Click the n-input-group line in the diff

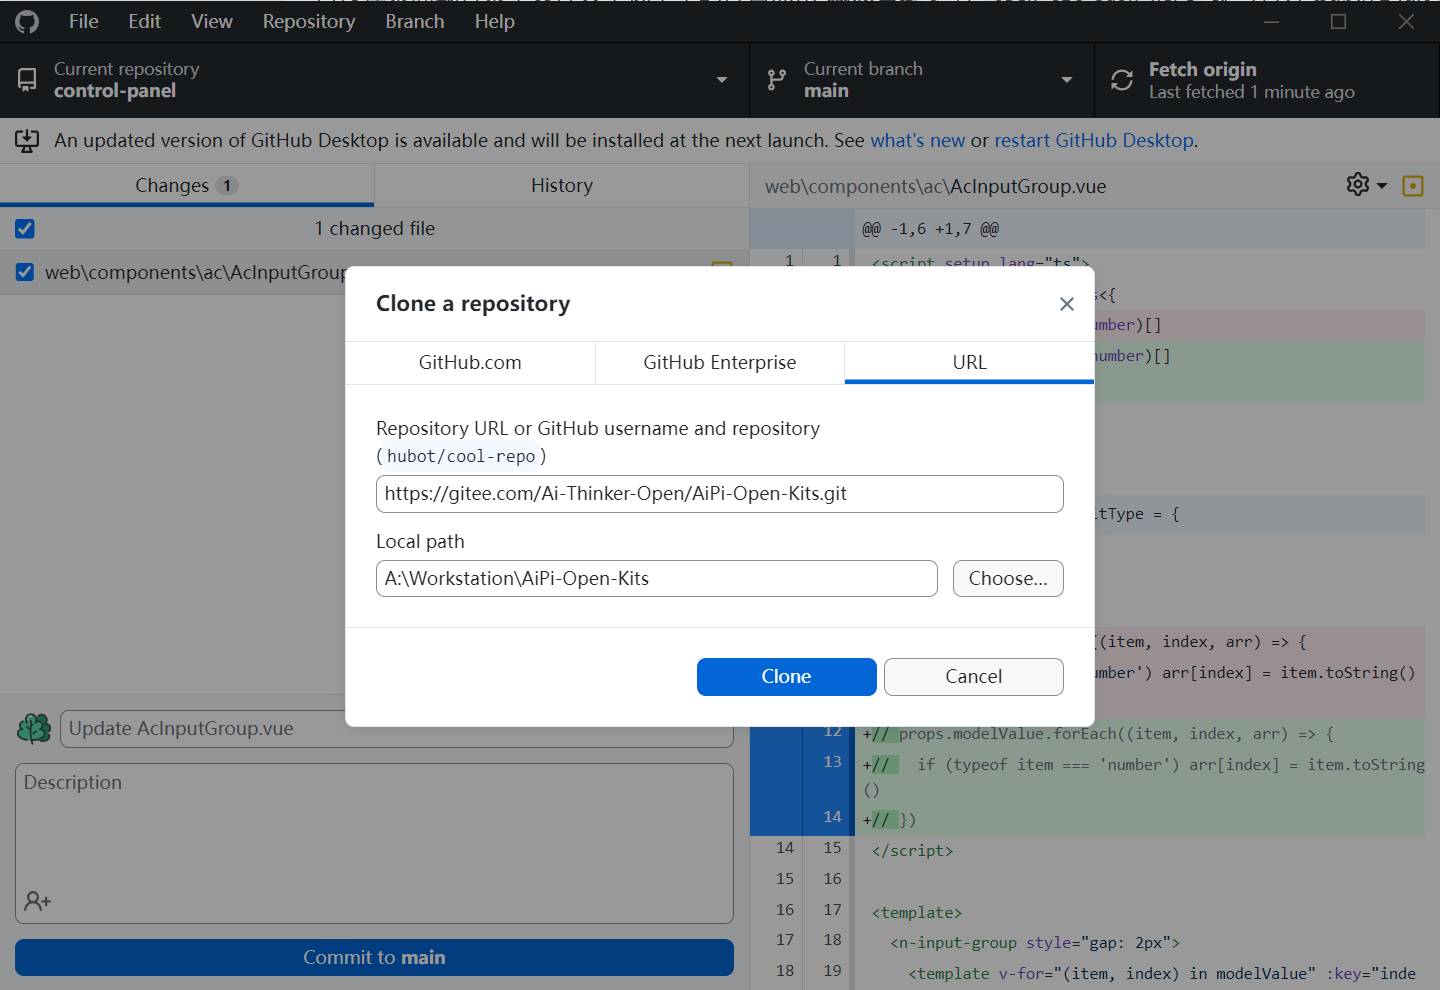pos(1035,943)
